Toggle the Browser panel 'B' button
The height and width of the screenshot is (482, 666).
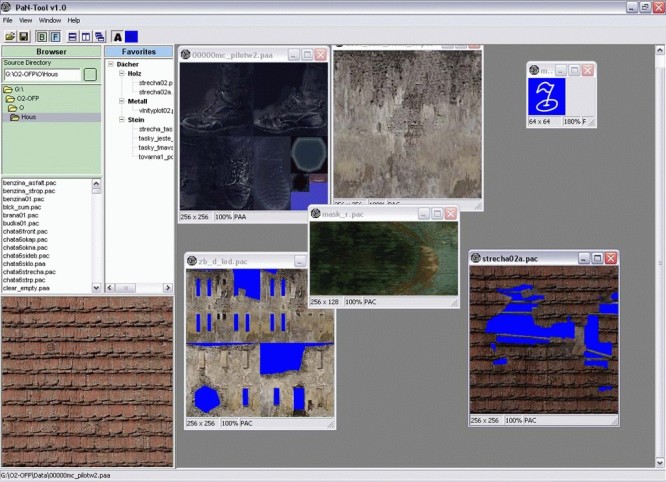[x=41, y=36]
